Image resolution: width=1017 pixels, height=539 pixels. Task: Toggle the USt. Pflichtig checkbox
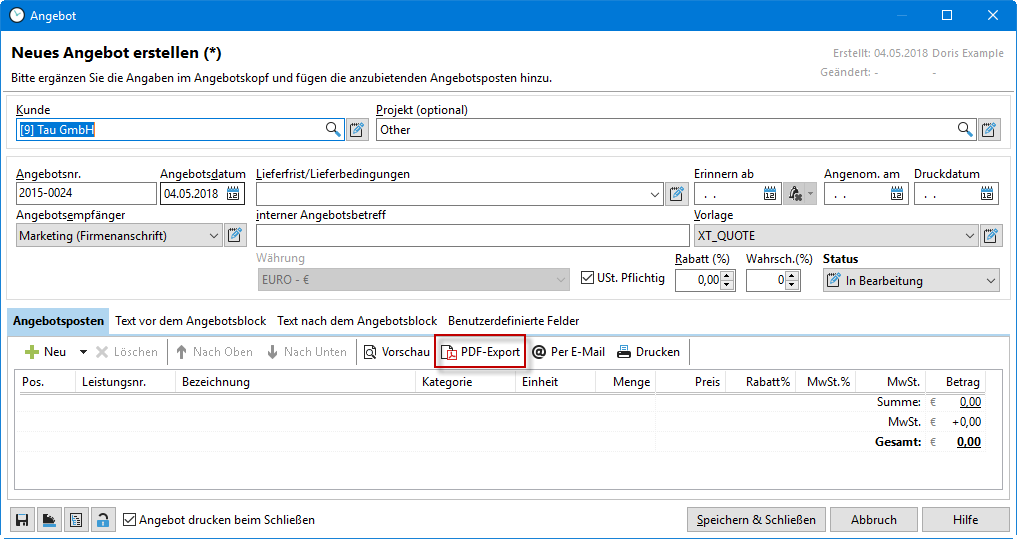[588, 278]
